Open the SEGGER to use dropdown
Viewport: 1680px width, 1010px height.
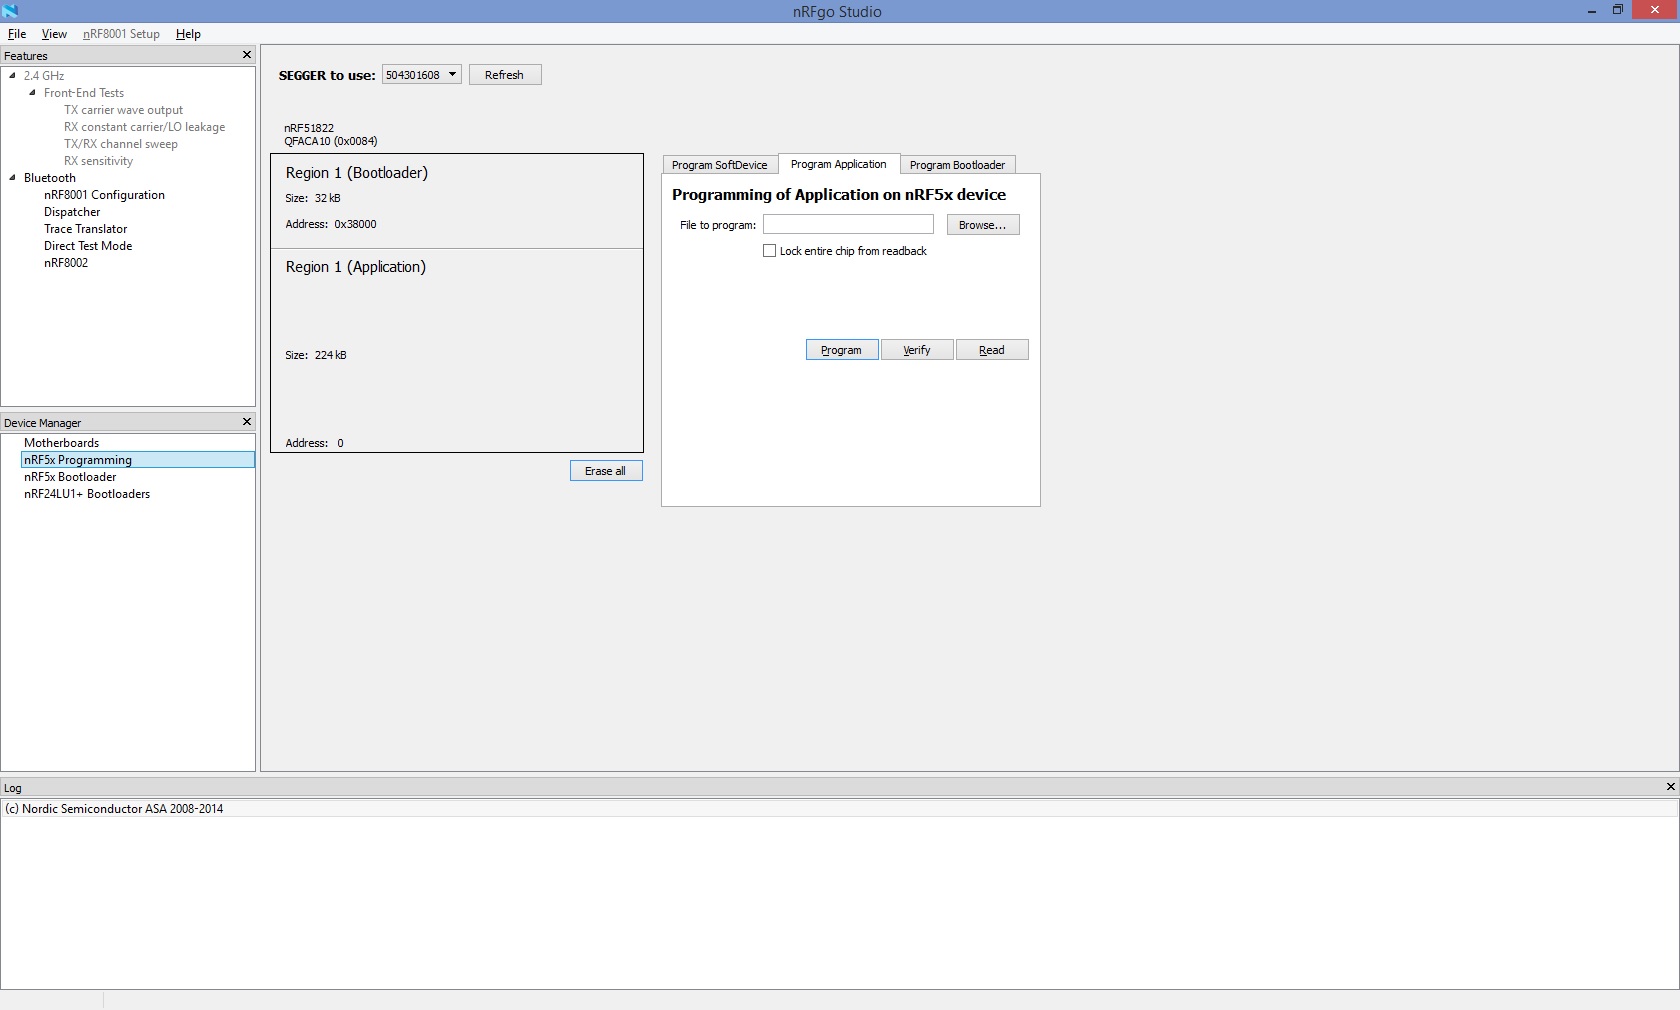[x=422, y=75]
